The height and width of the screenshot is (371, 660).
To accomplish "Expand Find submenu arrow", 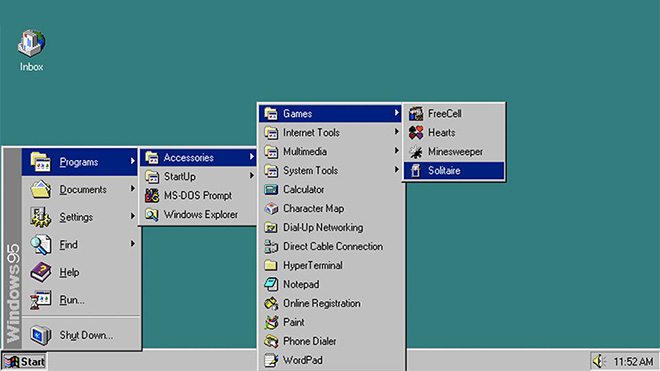I will click(132, 243).
